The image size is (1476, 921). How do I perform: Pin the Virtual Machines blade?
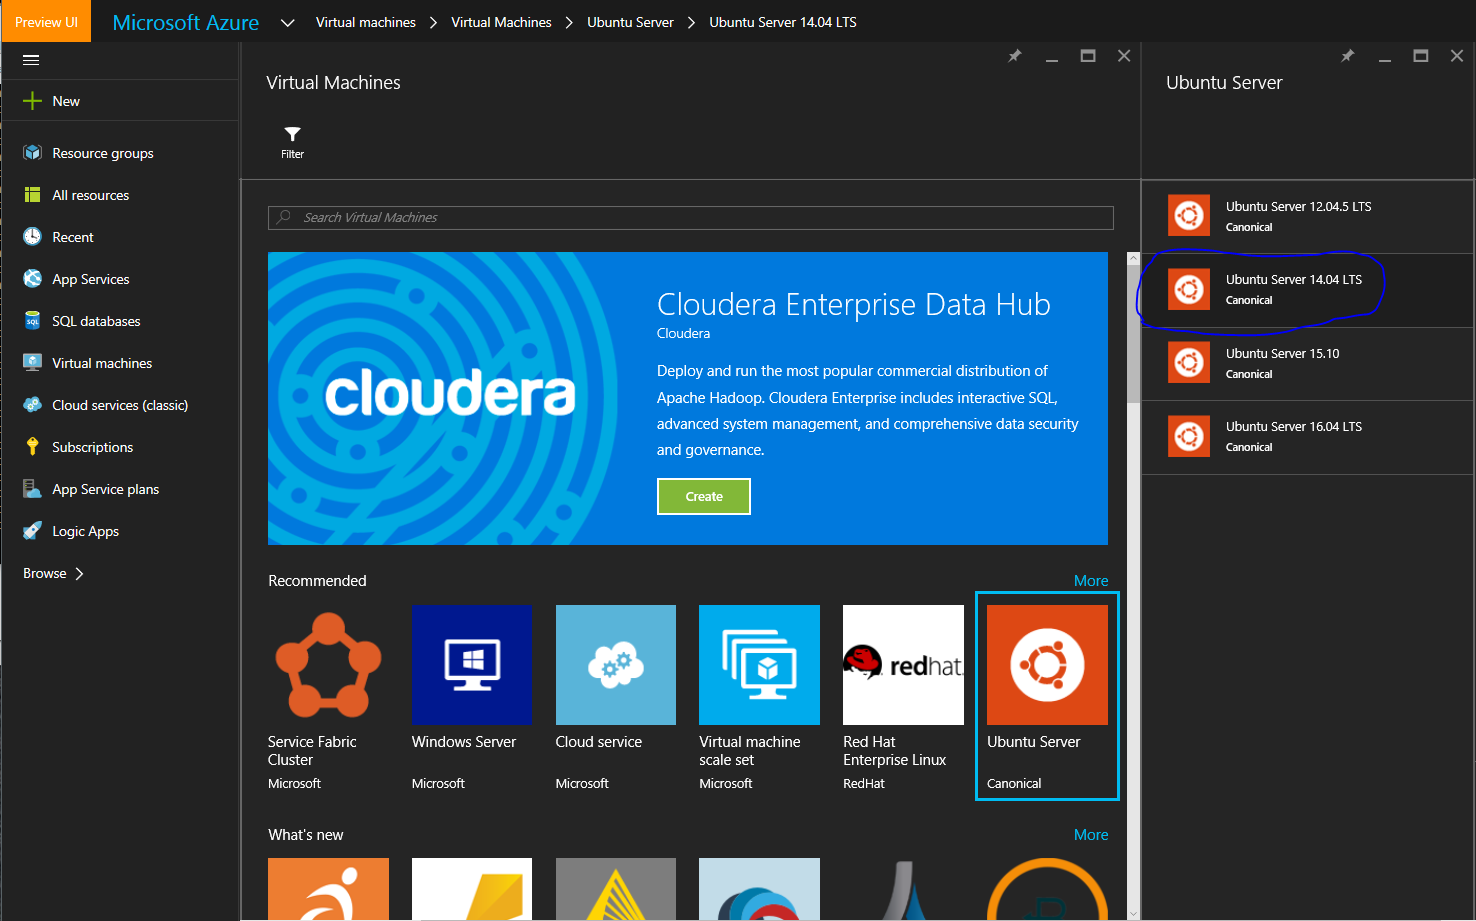[1015, 56]
